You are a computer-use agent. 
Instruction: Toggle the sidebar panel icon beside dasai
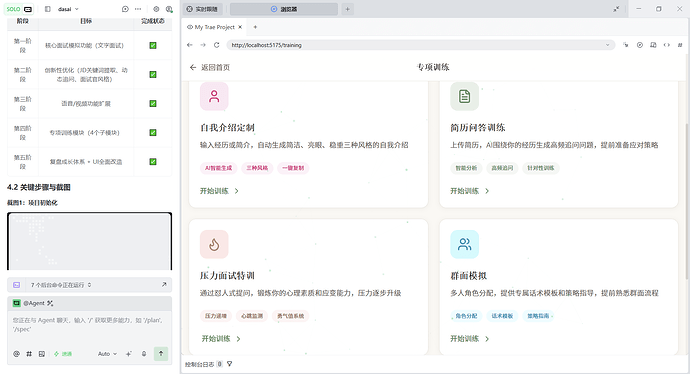click(48, 9)
